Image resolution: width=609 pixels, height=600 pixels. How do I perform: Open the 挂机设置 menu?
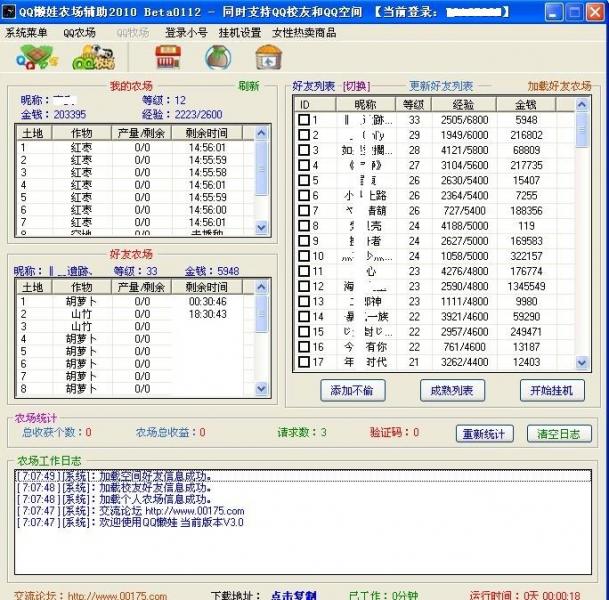click(240, 33)
